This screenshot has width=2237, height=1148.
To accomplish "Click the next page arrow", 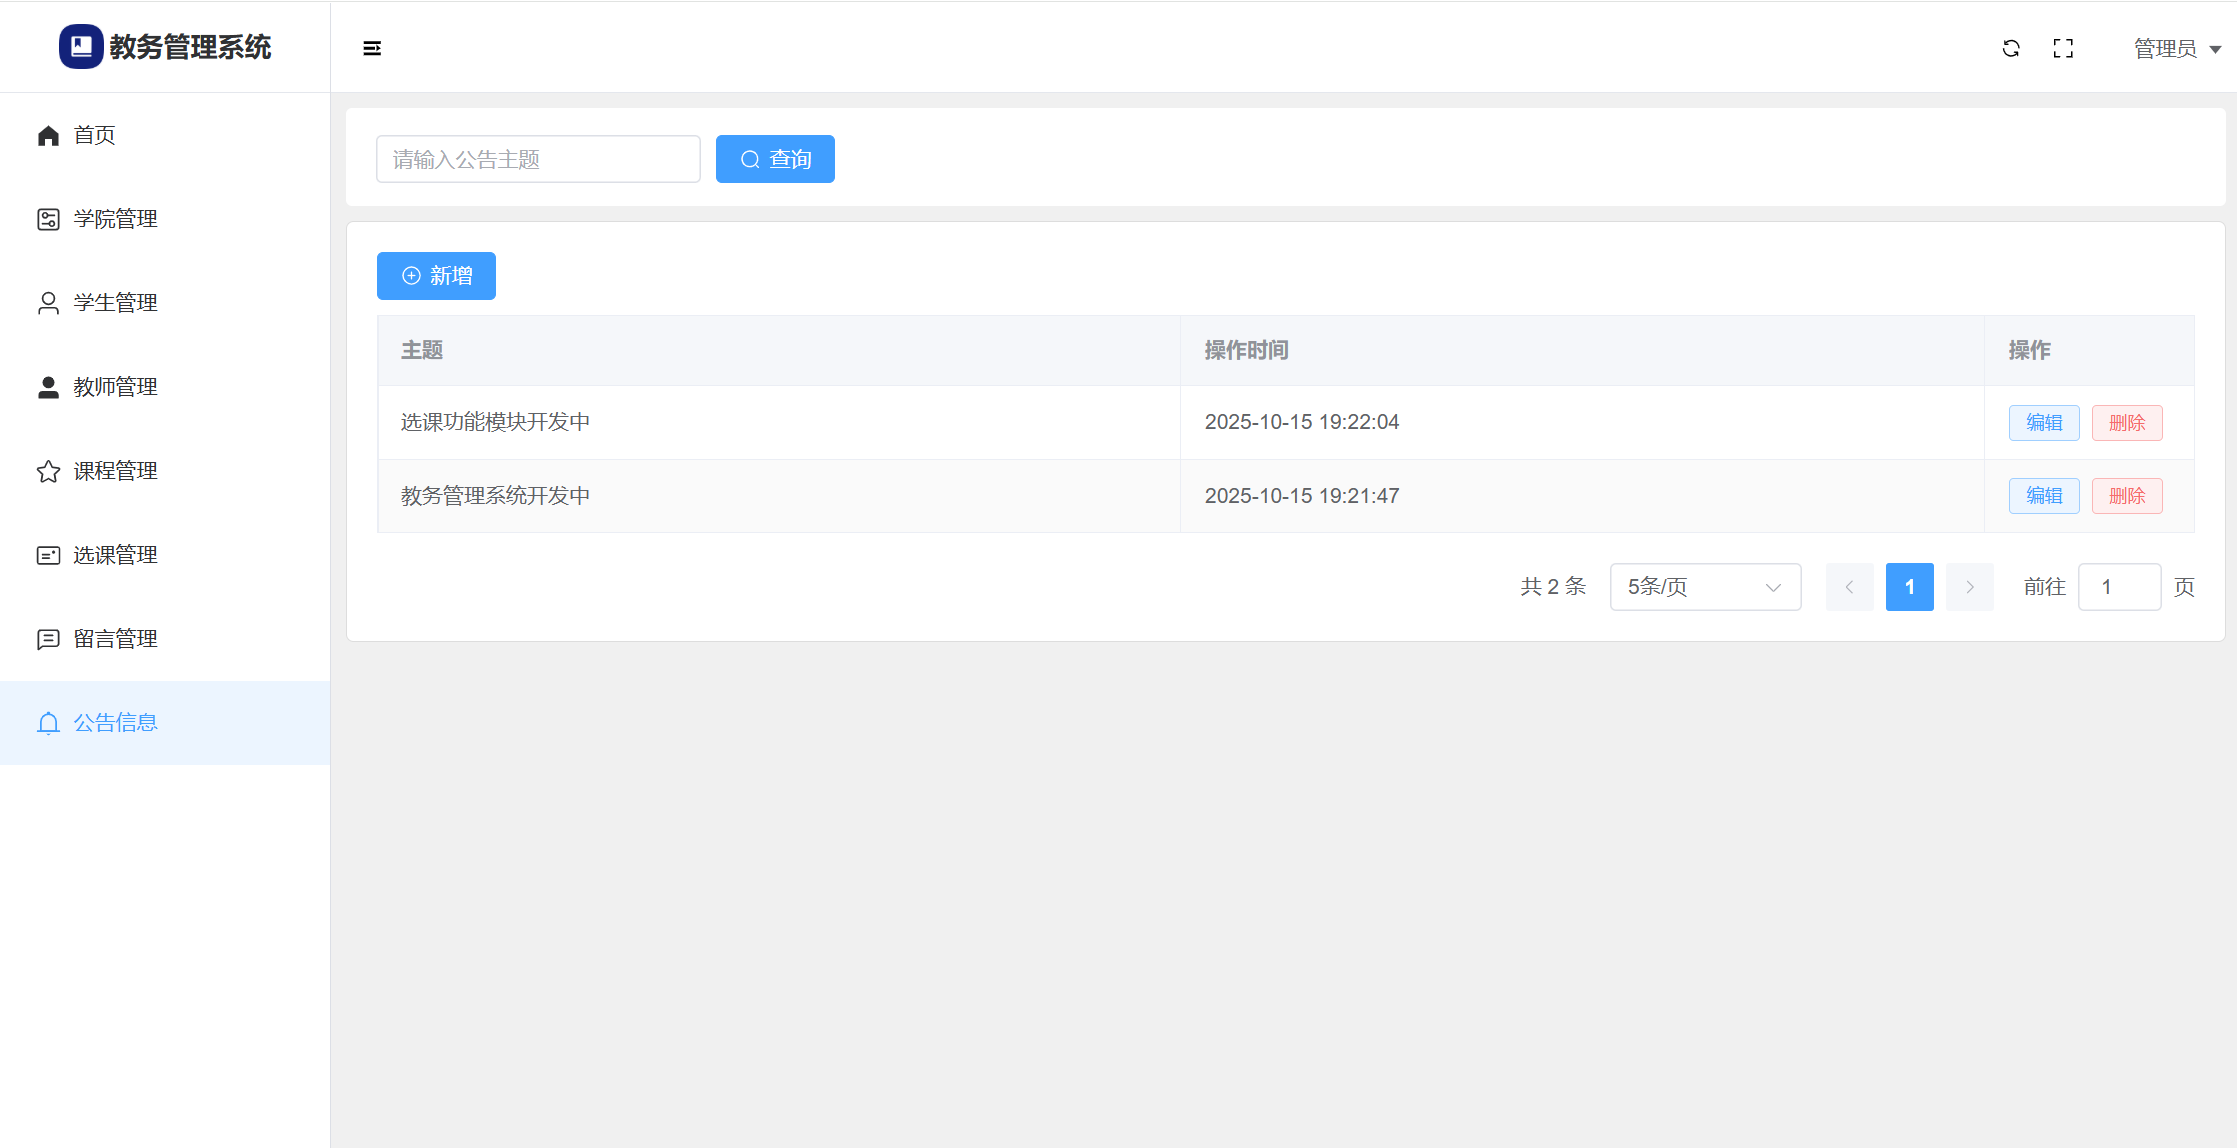I will tap(1969, 587).
